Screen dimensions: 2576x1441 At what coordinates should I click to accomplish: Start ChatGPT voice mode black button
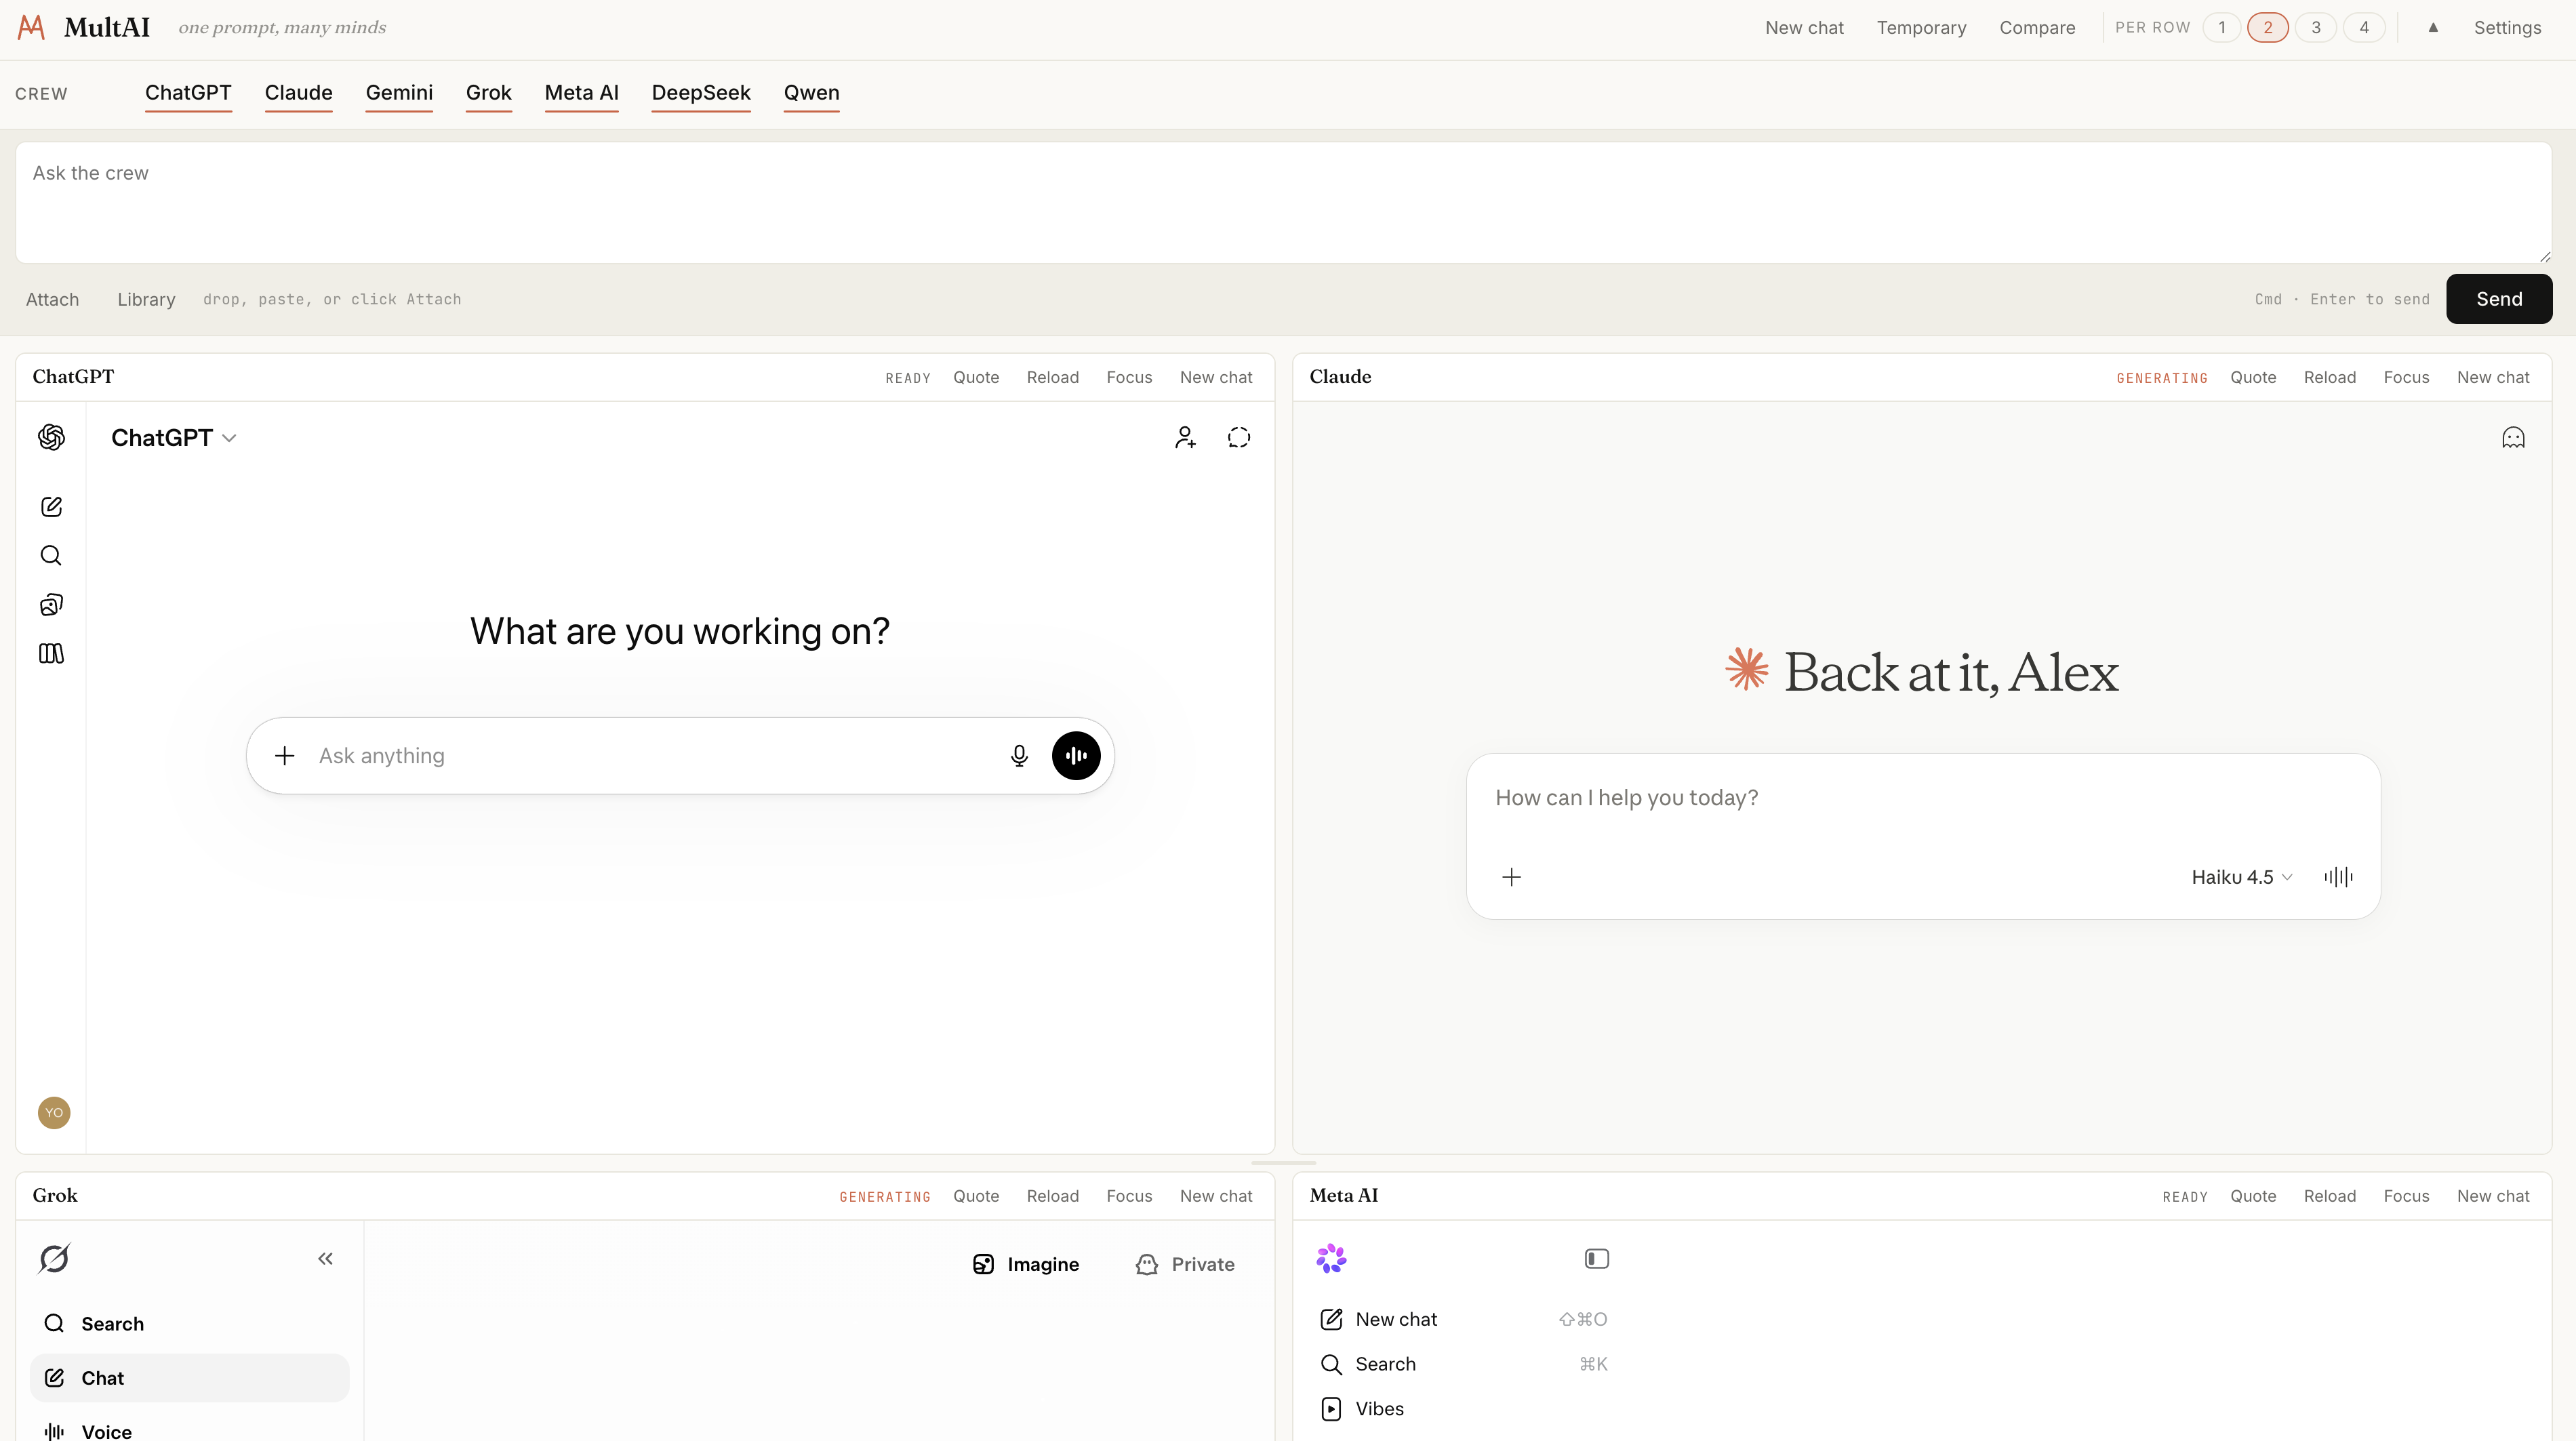click(1076, 756)
